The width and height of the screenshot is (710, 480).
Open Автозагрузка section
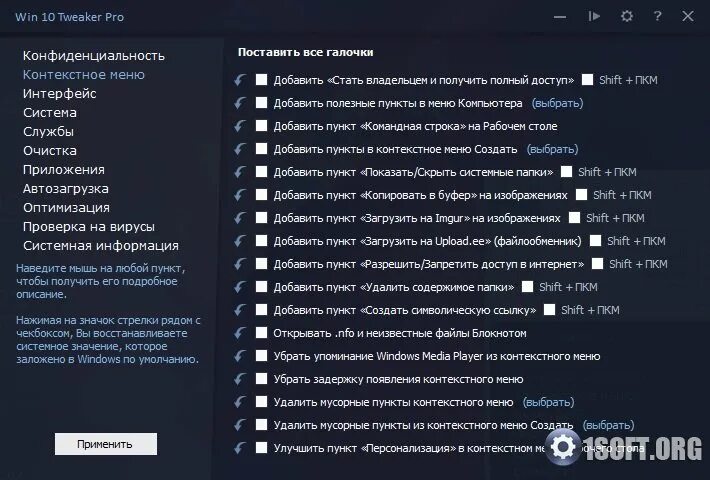(x=66, y=189)
